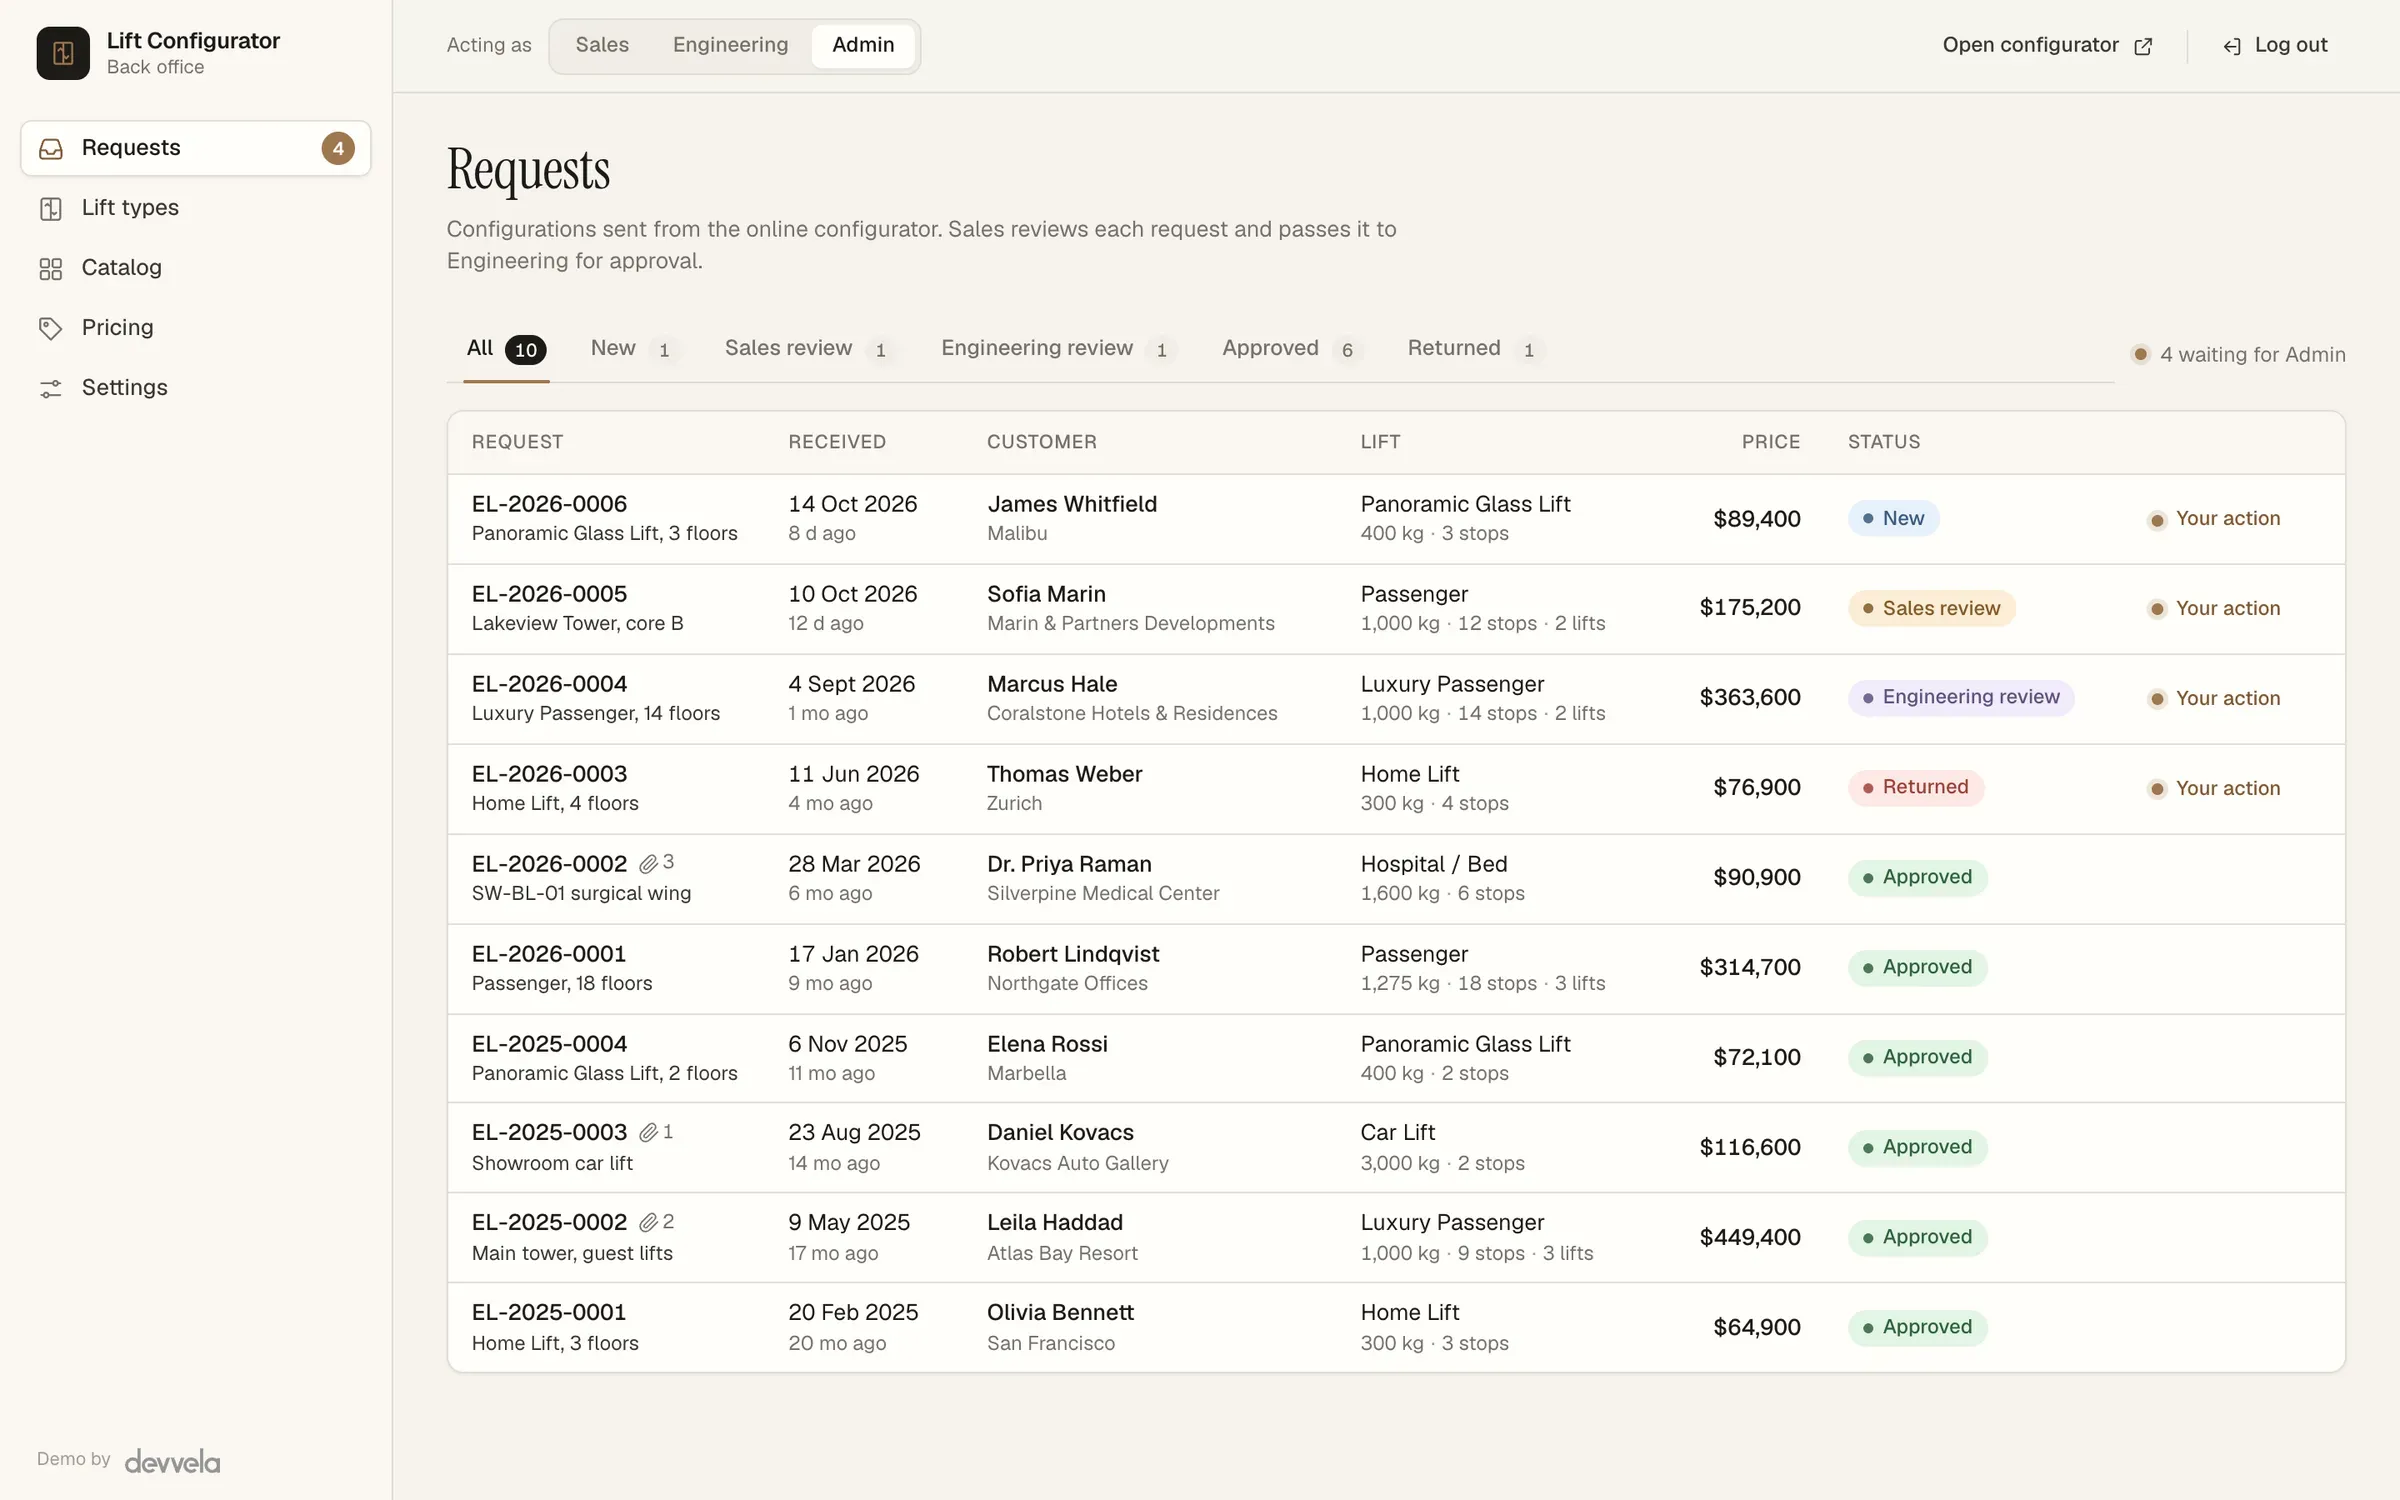Show the All requests tab
This screenshot has height=1500, width=2400.
pos(506,348)
